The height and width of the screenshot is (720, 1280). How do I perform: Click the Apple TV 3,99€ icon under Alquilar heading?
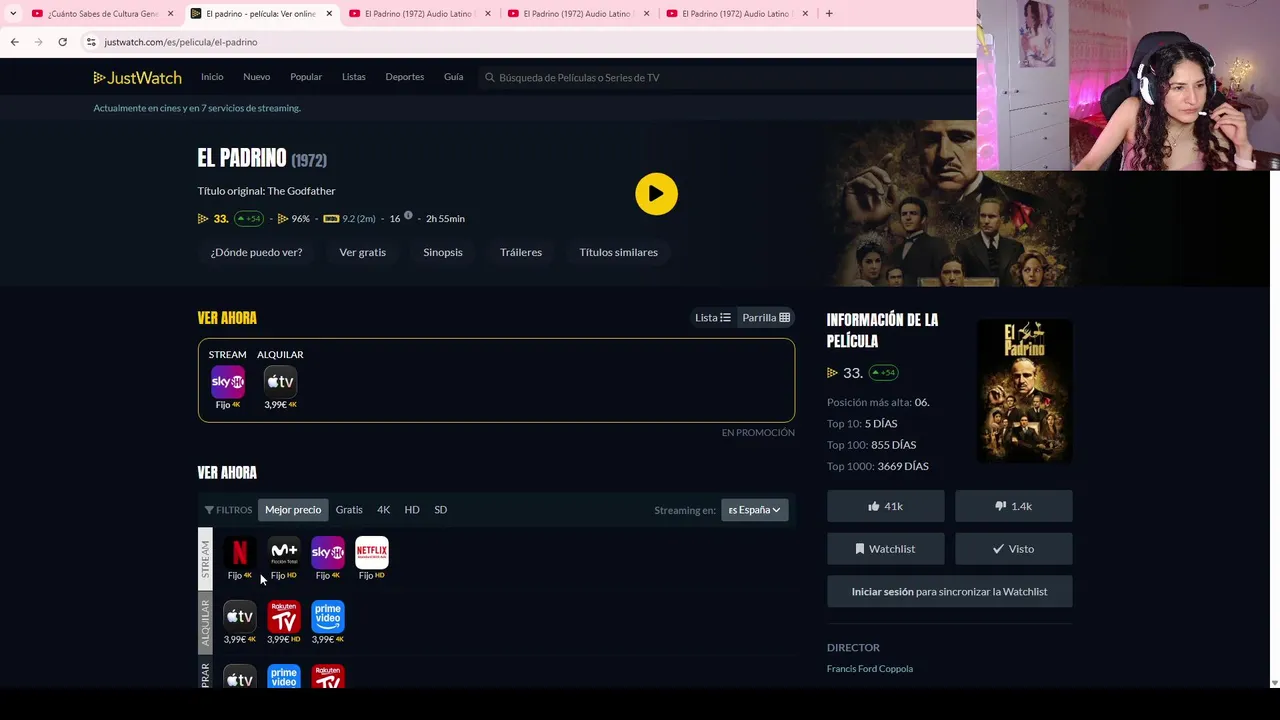pos(280,381)
